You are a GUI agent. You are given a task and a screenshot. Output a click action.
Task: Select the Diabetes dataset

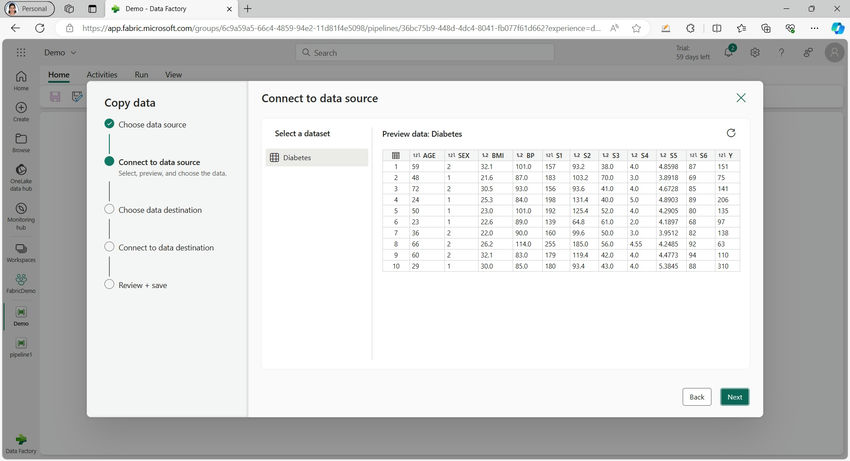[317, 157]
